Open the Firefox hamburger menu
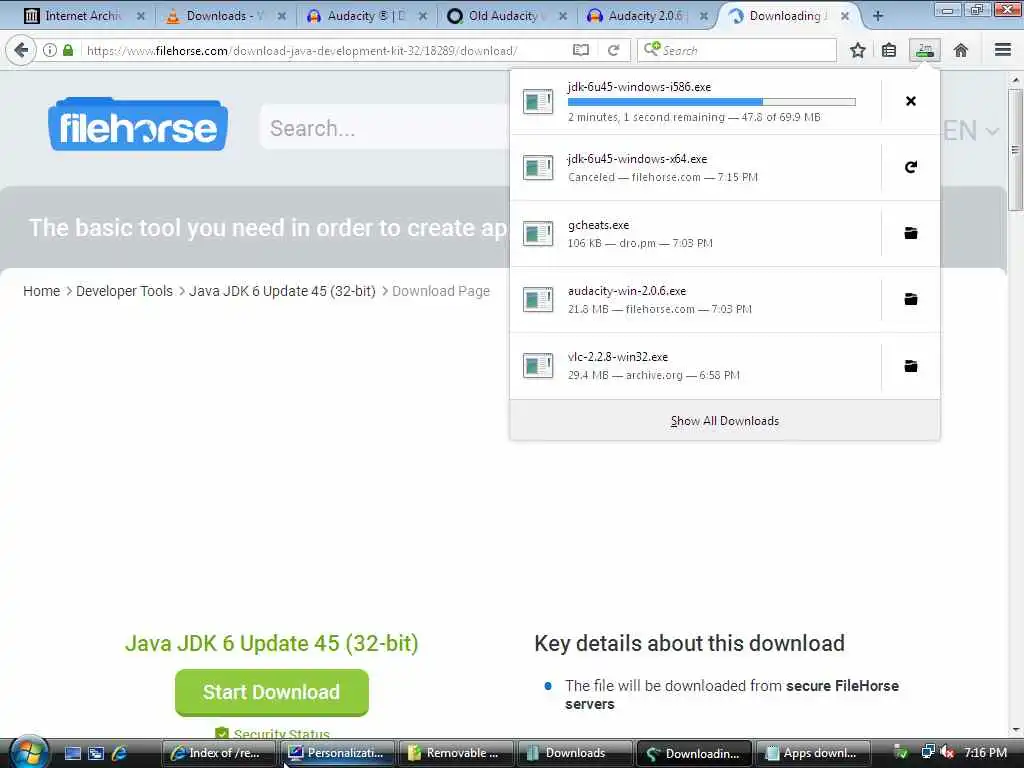Viewport: 1024px width, 768px height. pyautogui.click(x=1003, y=50)
